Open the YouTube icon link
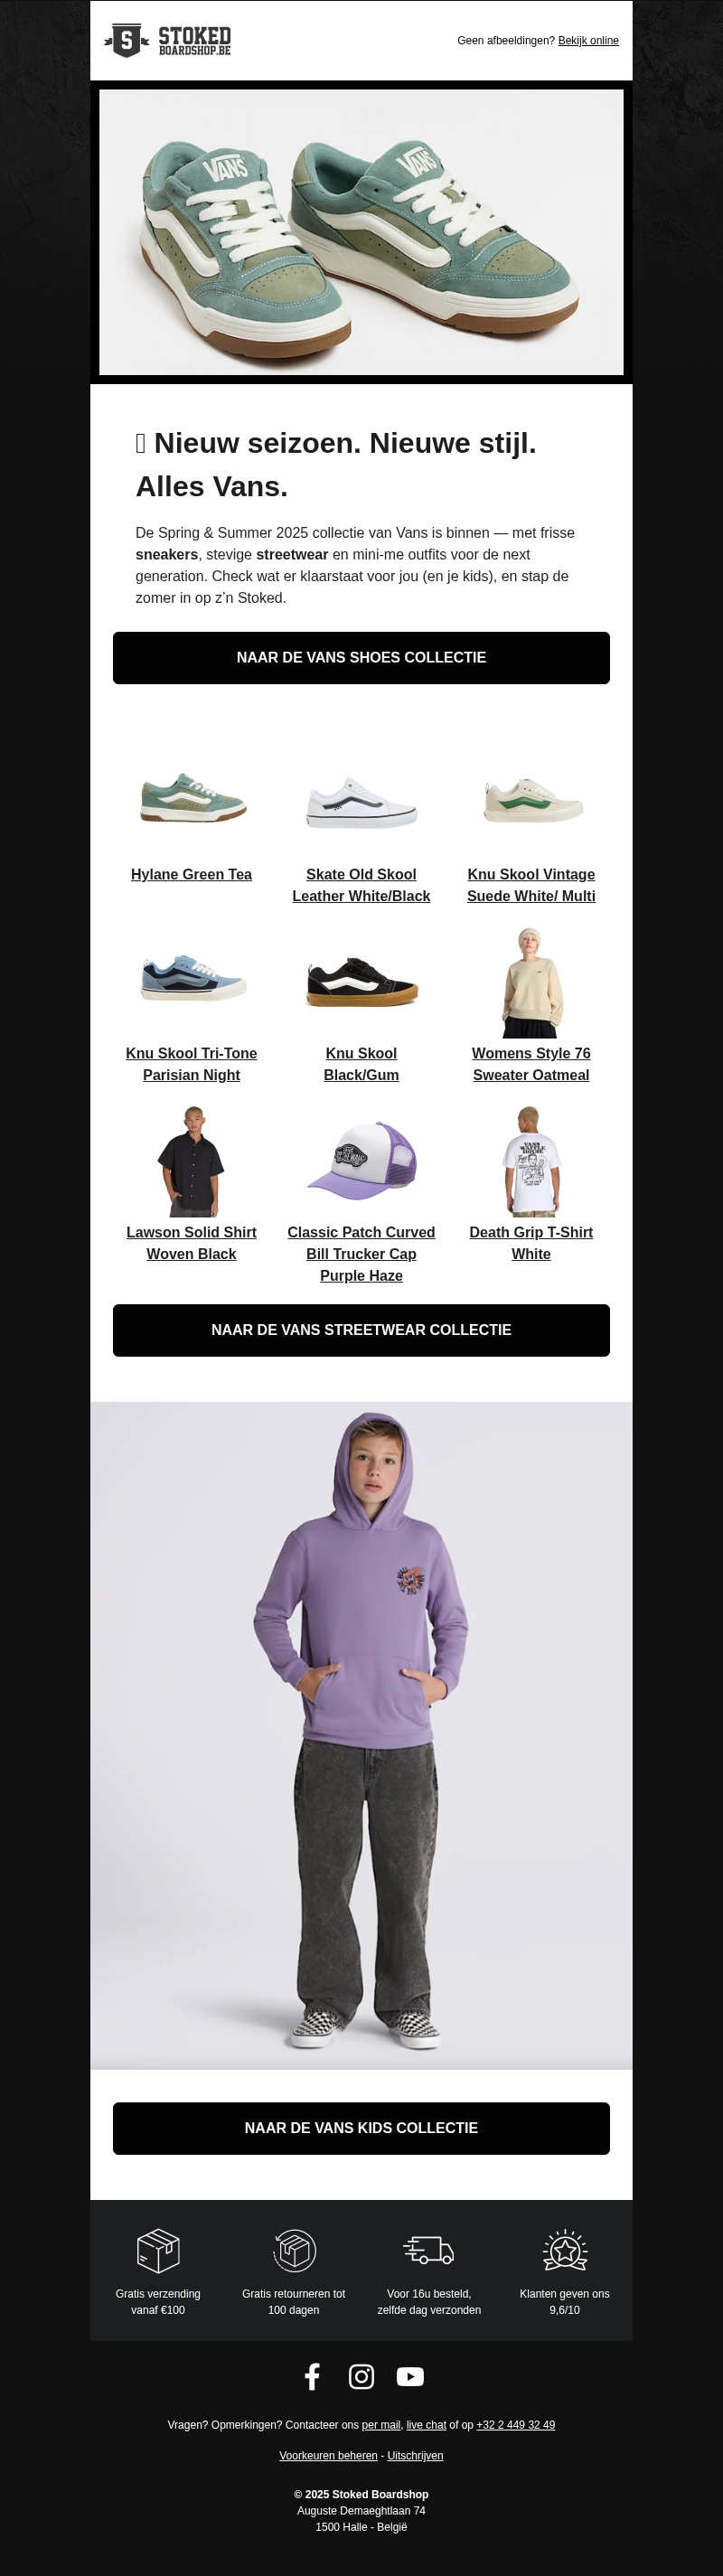 coord(410,2376)
